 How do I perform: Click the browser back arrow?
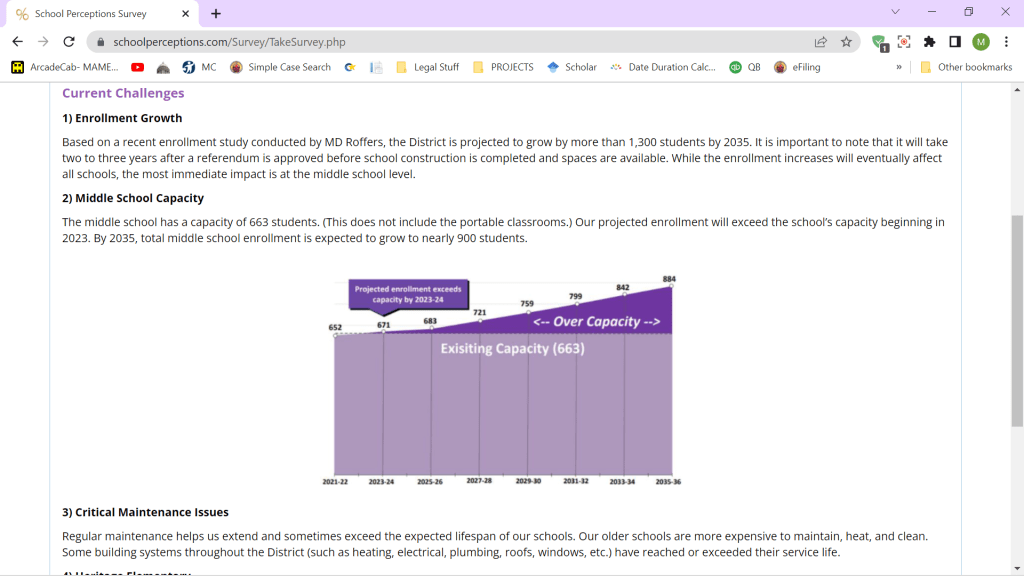(x=17, y=42)
